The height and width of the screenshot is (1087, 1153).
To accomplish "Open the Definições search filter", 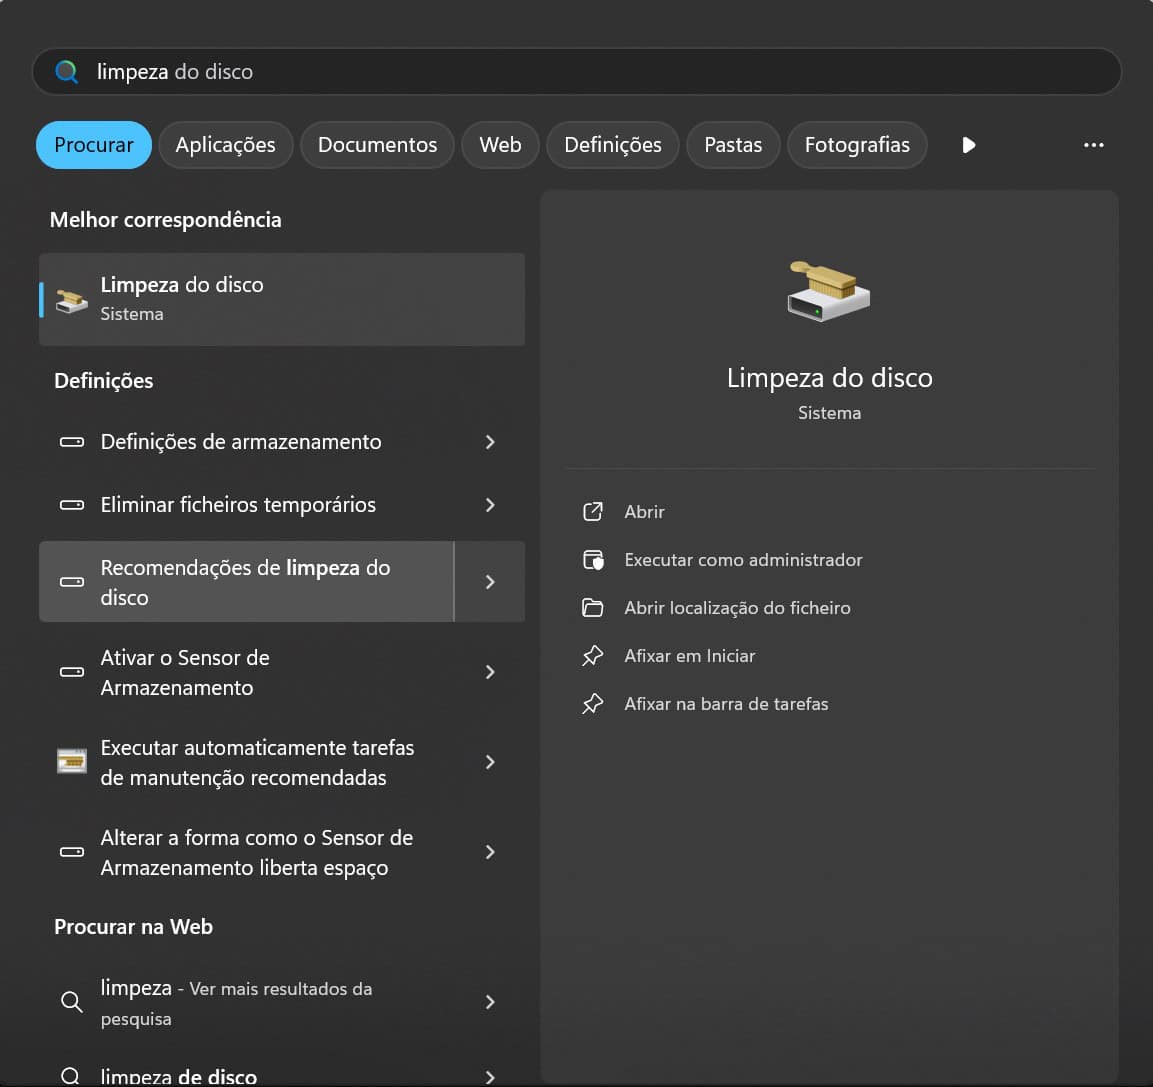I will [x=612, y=144].
